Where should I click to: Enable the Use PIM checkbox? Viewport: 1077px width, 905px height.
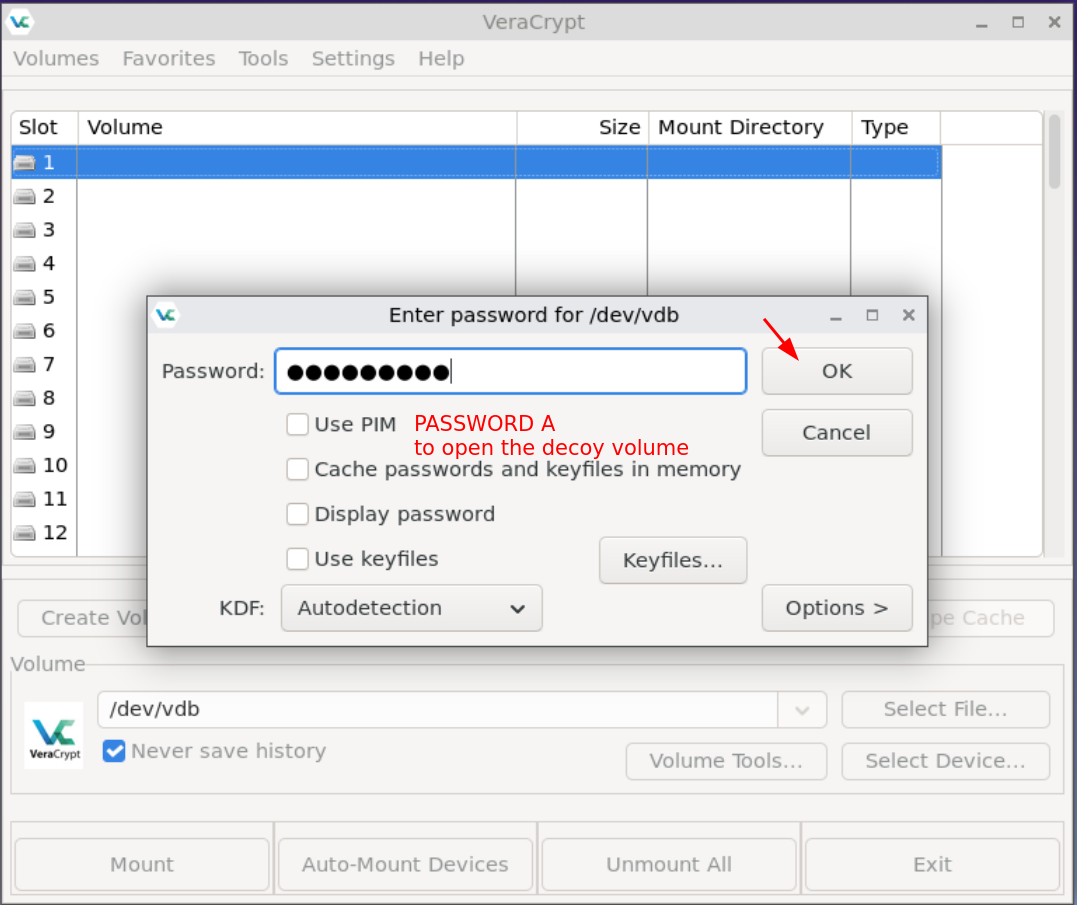[x=297, y=424]
